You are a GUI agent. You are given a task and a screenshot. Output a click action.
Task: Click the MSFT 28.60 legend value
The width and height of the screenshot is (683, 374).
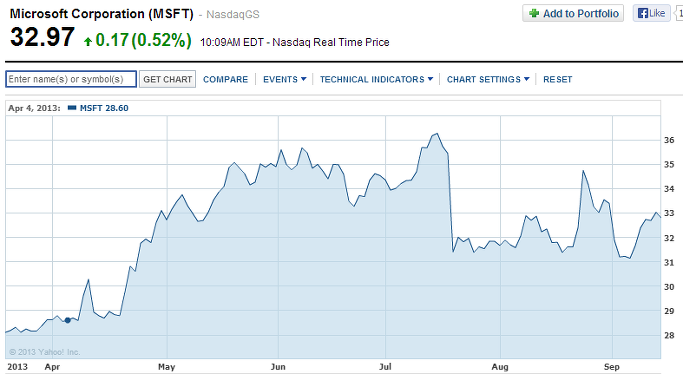pos(104,108)
